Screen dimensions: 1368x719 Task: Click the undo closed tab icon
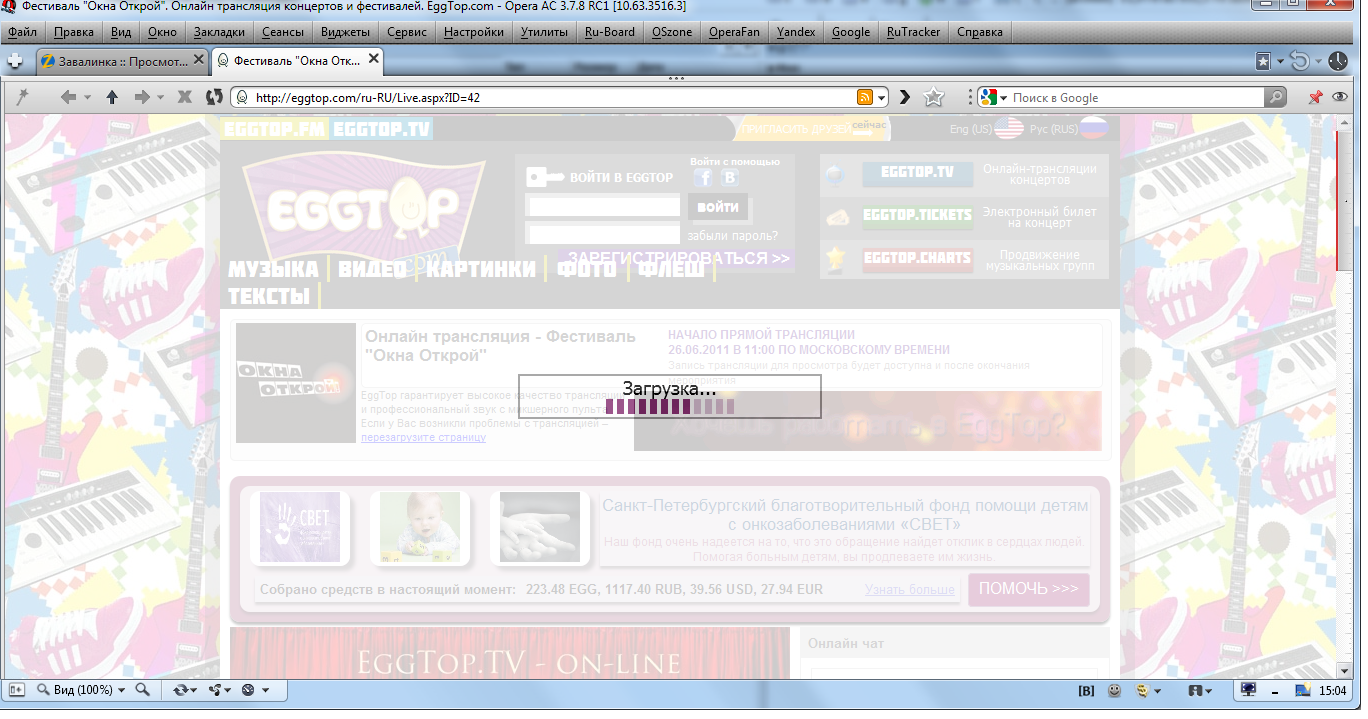[1299, 61]
